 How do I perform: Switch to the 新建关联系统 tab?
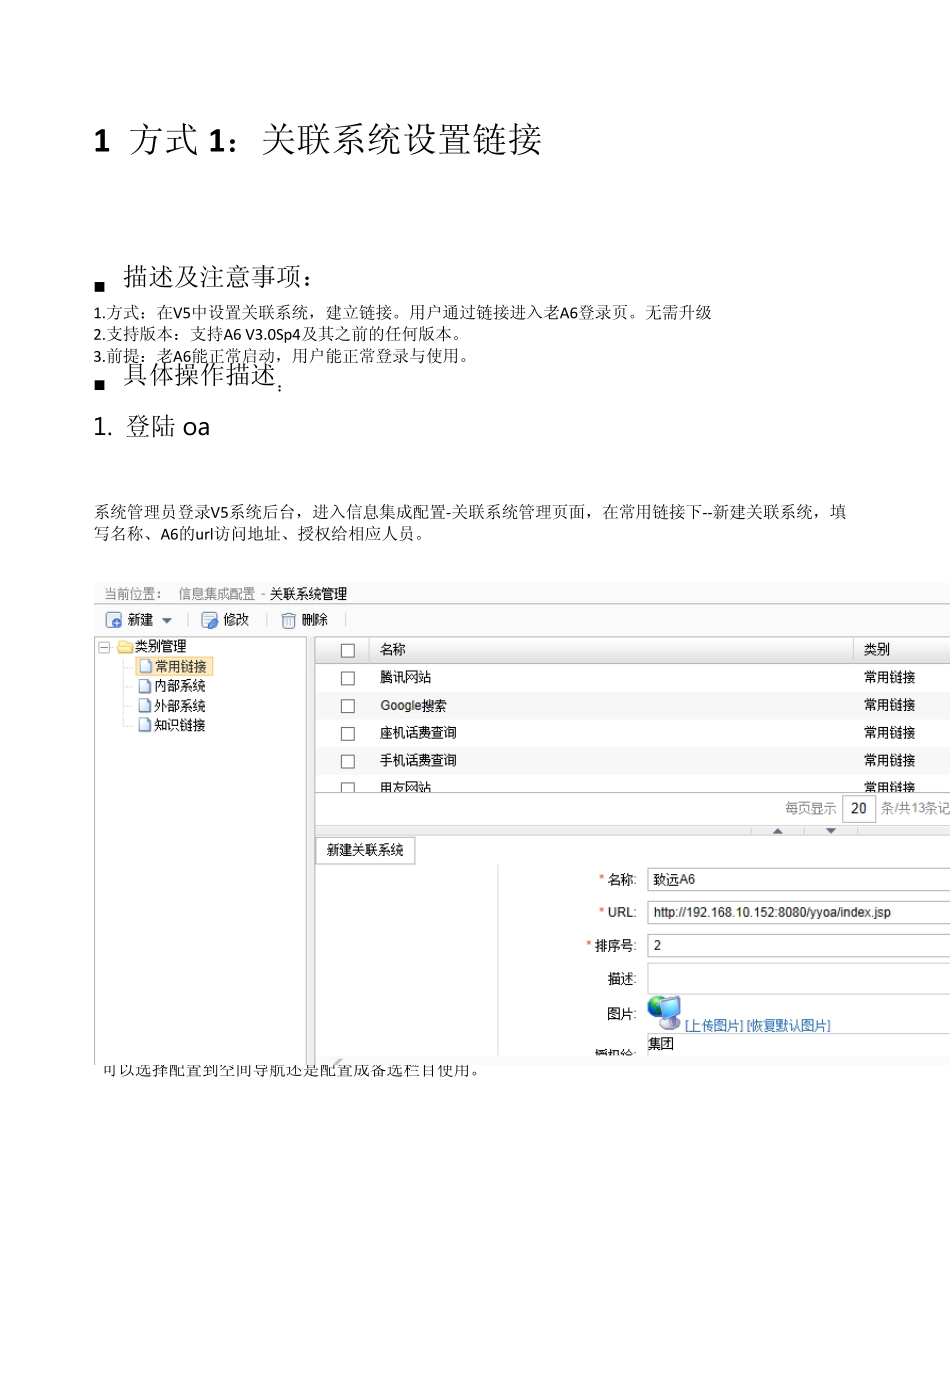pos(365,850)
